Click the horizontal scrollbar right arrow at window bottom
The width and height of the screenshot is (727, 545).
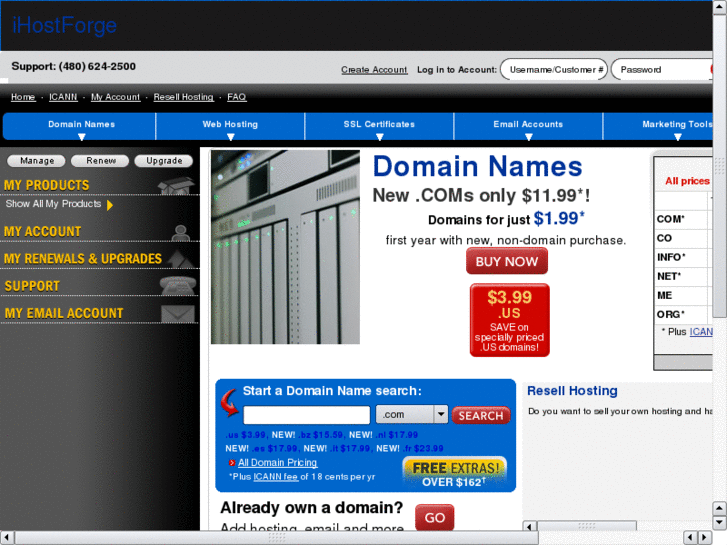705,538
